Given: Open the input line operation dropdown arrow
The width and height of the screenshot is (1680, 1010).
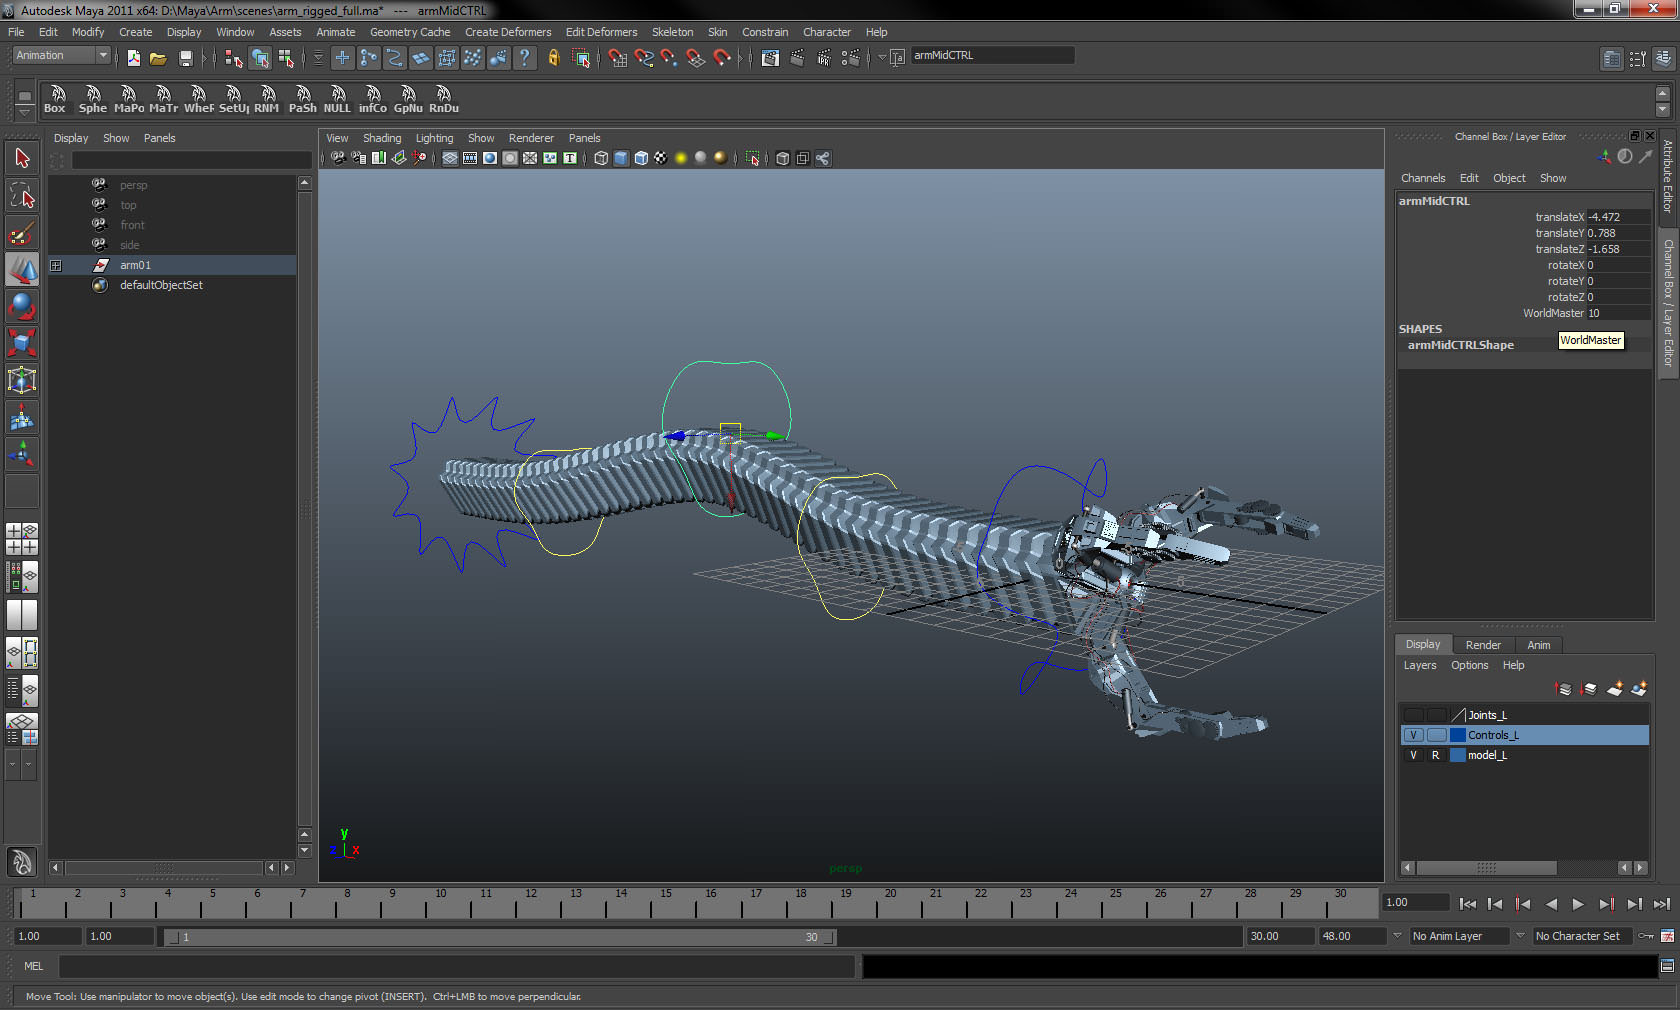Looking at the screenshot, I should point(882,57).
